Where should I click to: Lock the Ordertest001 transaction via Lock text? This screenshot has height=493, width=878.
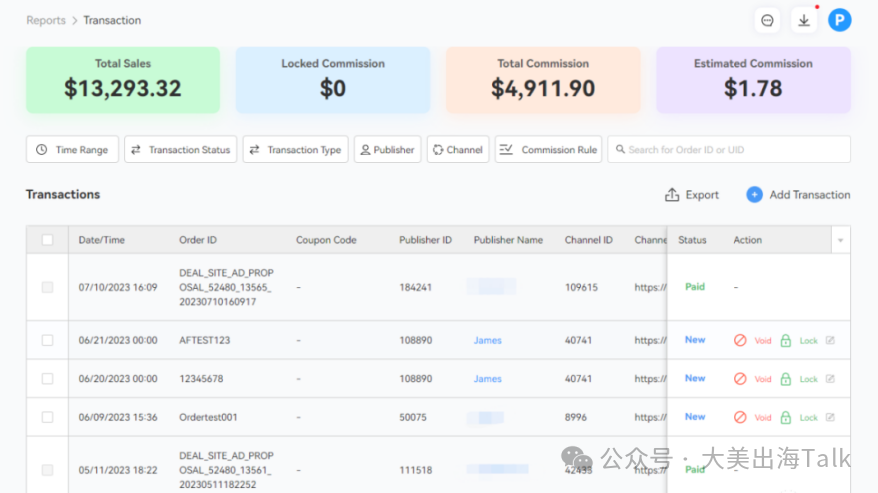click(x=809, y=418)
